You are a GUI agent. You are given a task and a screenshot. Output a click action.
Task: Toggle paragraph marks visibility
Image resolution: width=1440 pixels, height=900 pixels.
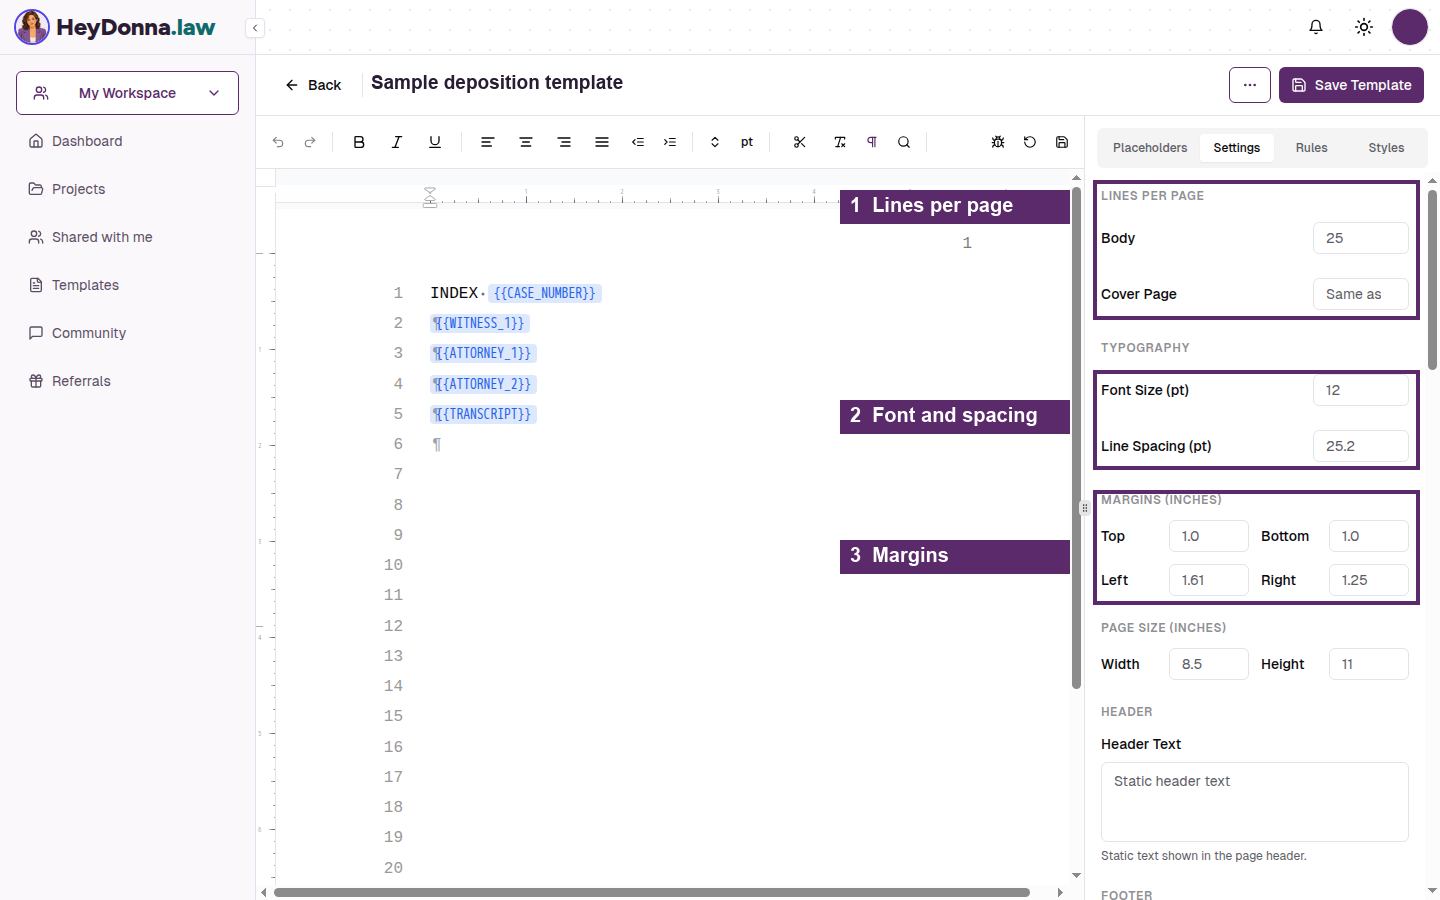(x=872, y=142)
